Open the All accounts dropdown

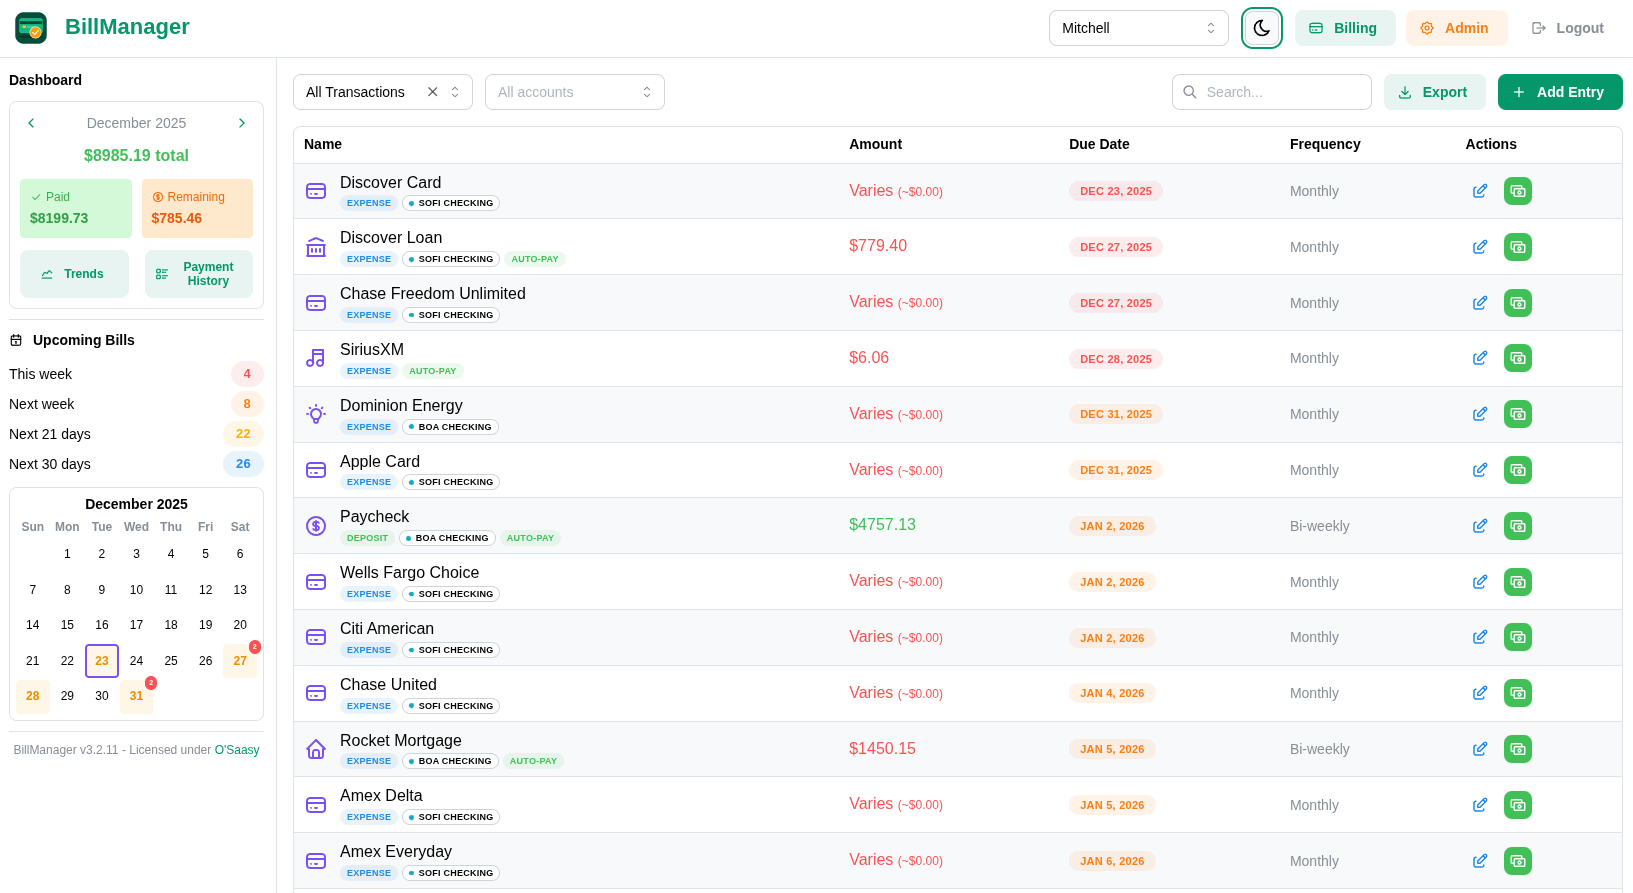click(x=575, y=92)
